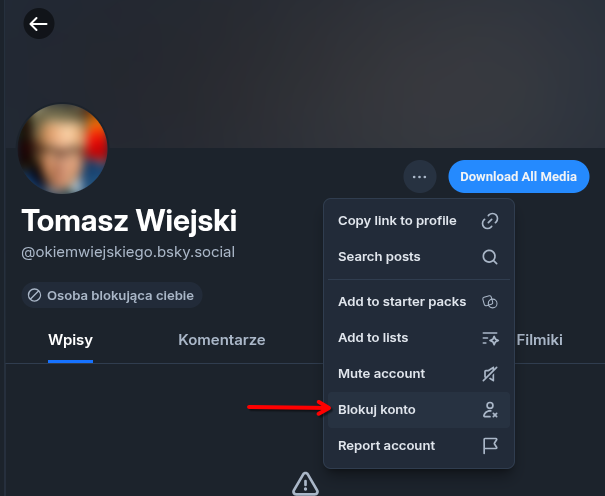This screenshot has height=496, width=605.
Task: Click the chain link icon
Action: tap(490, 221)
